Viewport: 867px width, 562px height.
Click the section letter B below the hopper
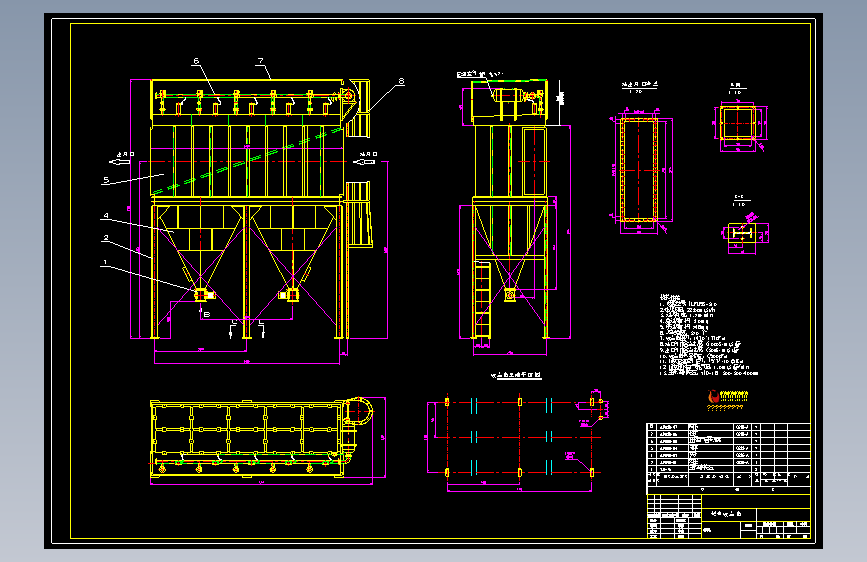pyautogui.click(x=207, y=314)
